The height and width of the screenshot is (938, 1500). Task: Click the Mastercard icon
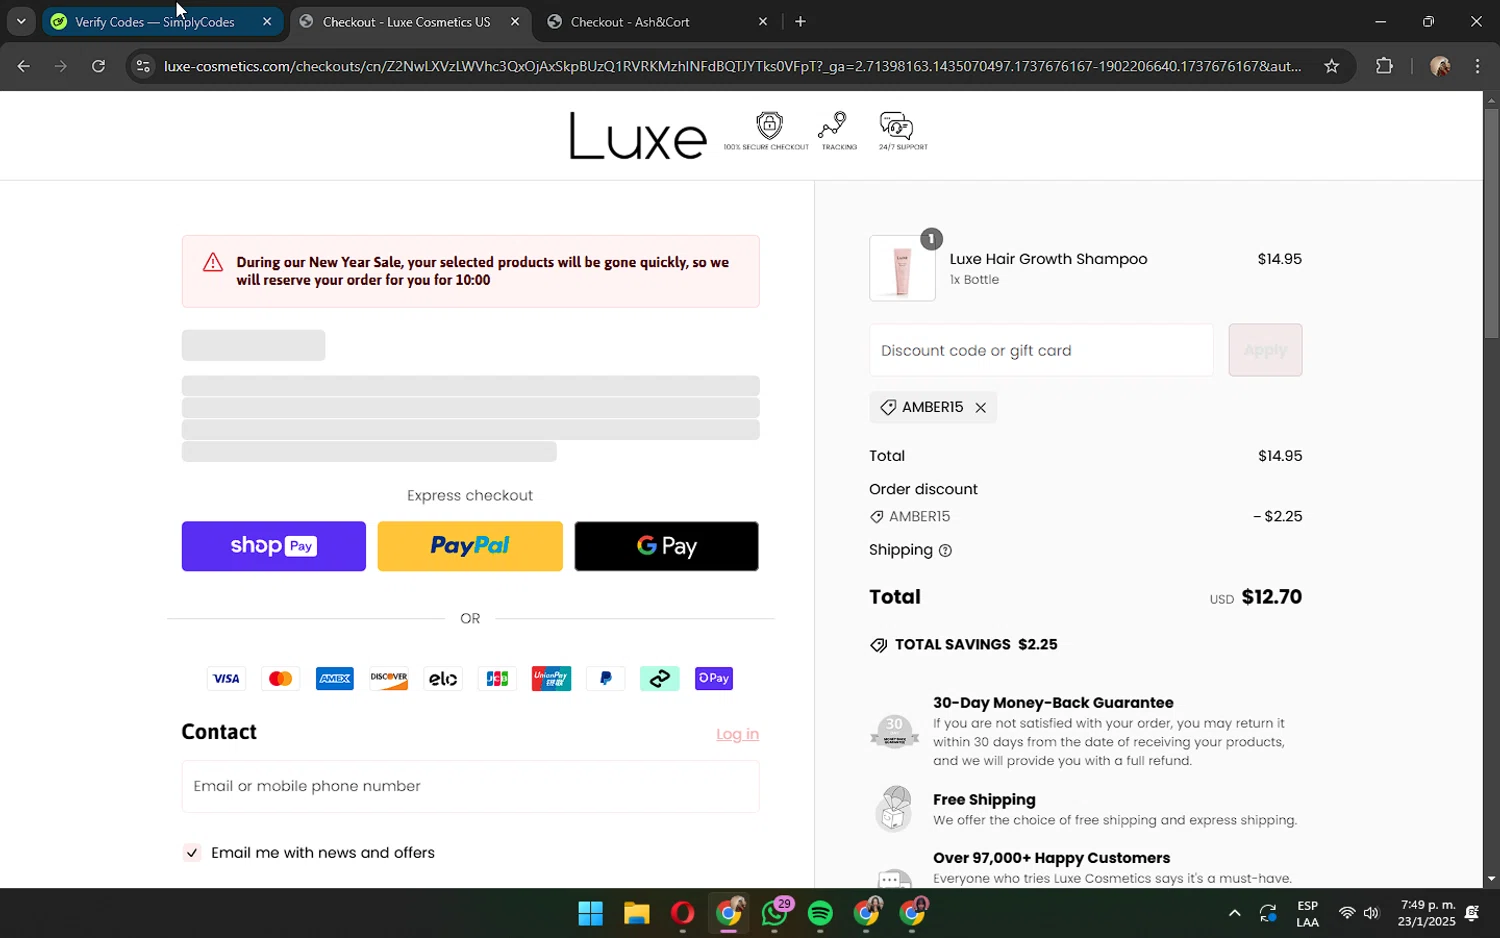tap(280, 678)
